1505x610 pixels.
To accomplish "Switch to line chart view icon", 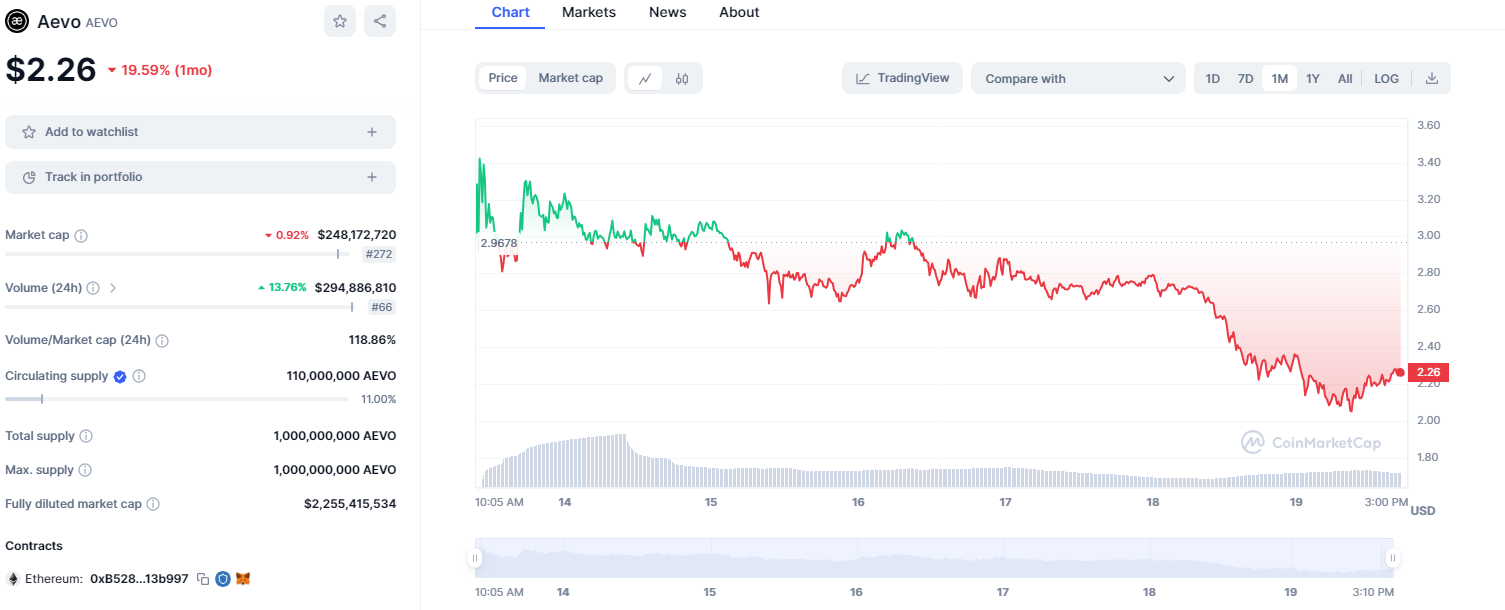I will (645, 78).
